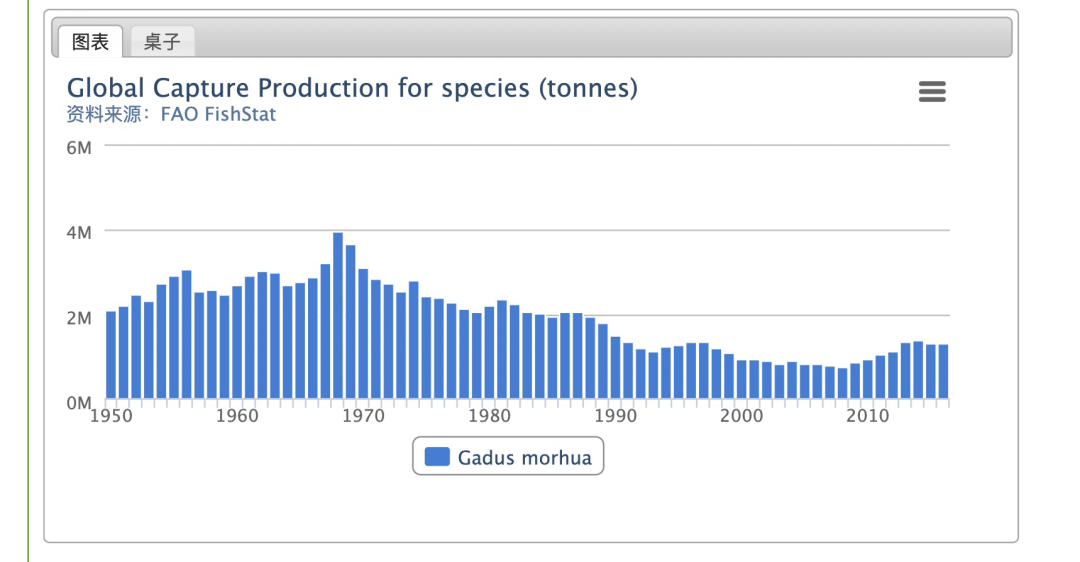Click the chart title Global Capture Production
The height and width of the screenshot is (562, 1080).
(x=352, y=87)
